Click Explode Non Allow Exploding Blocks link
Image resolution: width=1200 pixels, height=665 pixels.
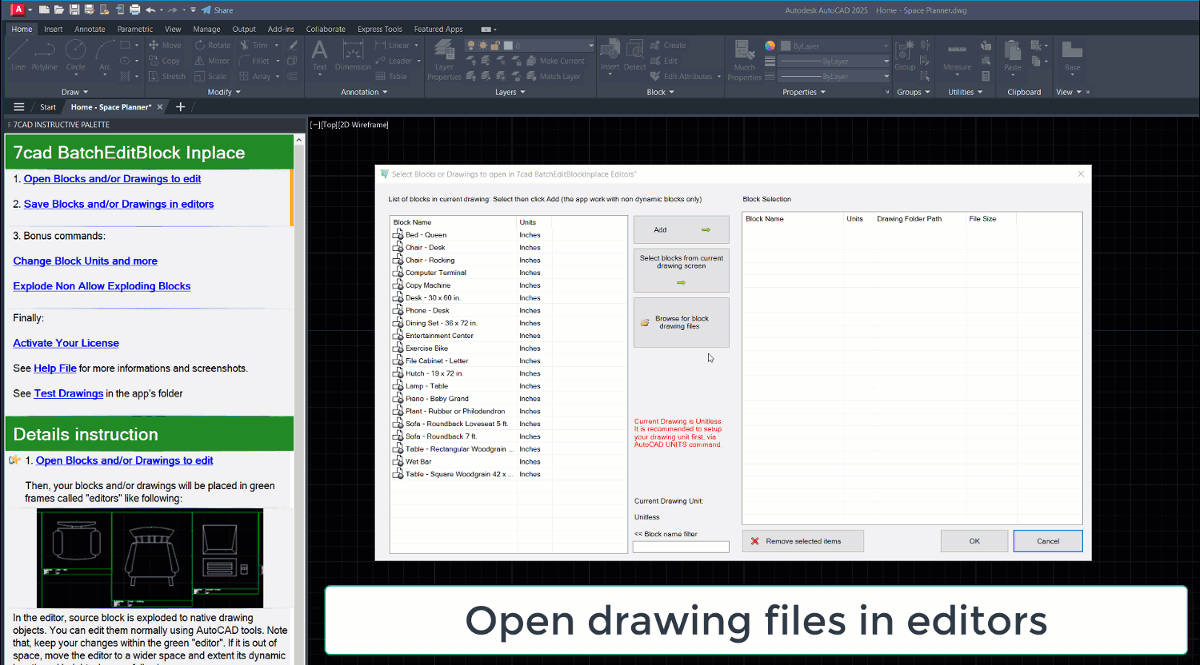pyautogui.click(x=102, y=286)
